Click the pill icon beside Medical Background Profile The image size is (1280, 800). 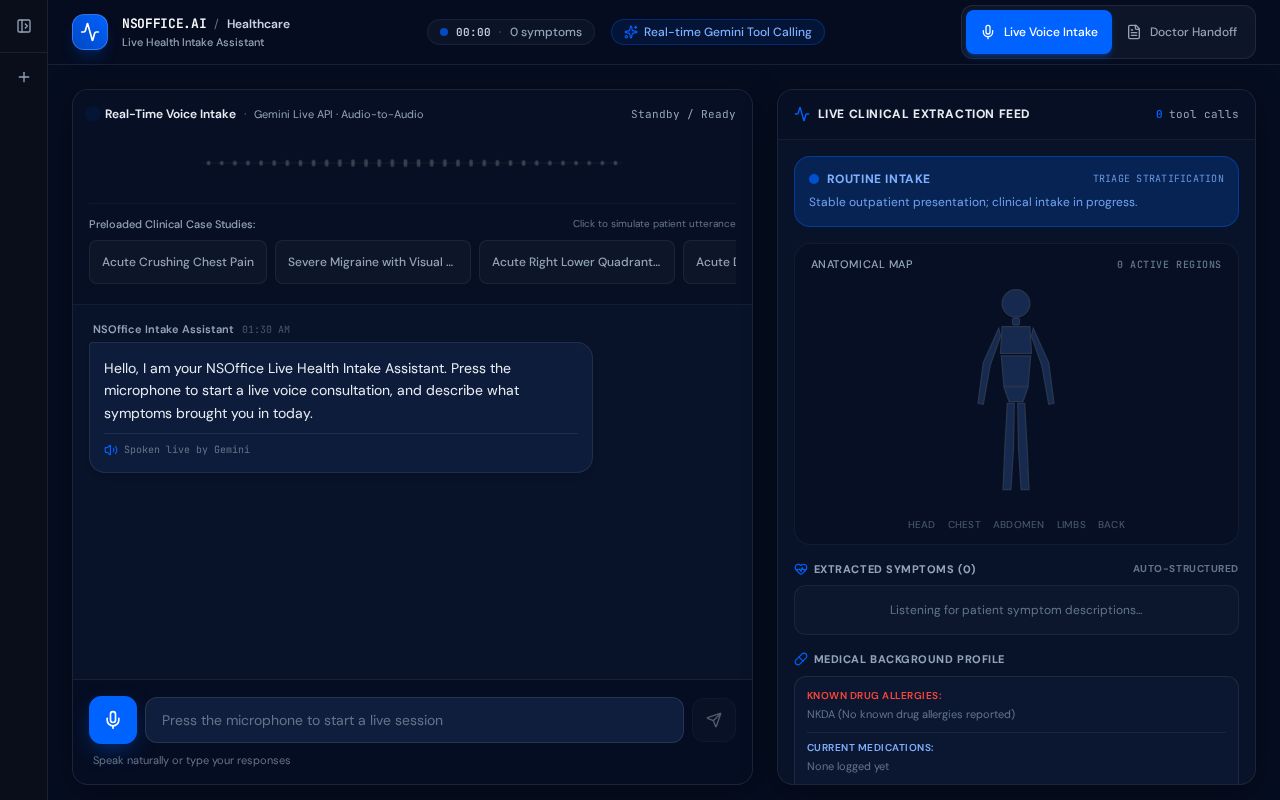[x=801, y=659]
